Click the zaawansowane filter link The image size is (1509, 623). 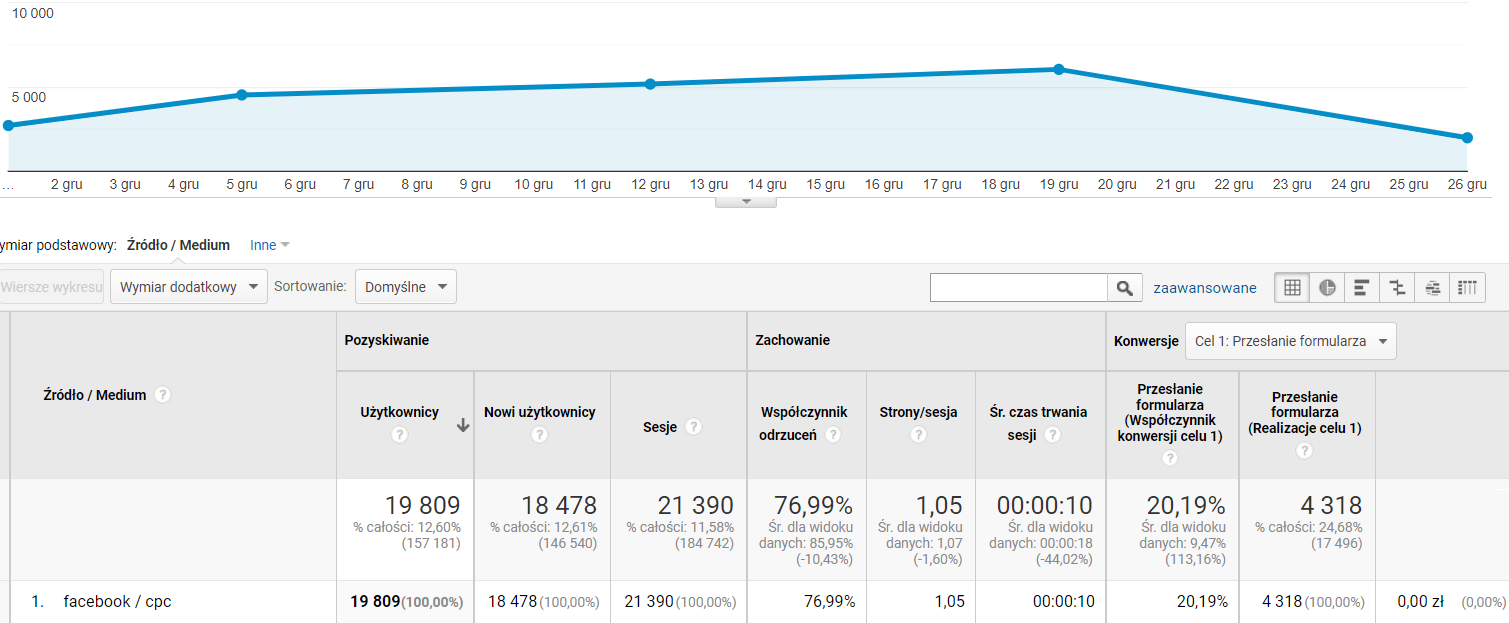point(1204,288)
